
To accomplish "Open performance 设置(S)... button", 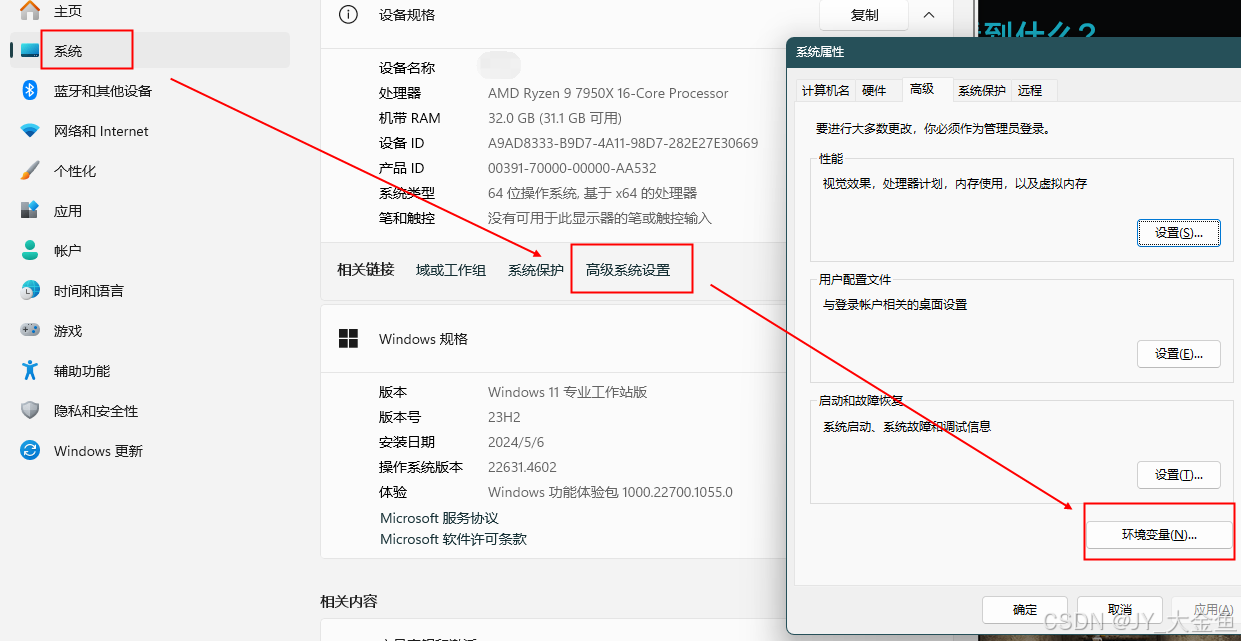I will click(1179, 233).
